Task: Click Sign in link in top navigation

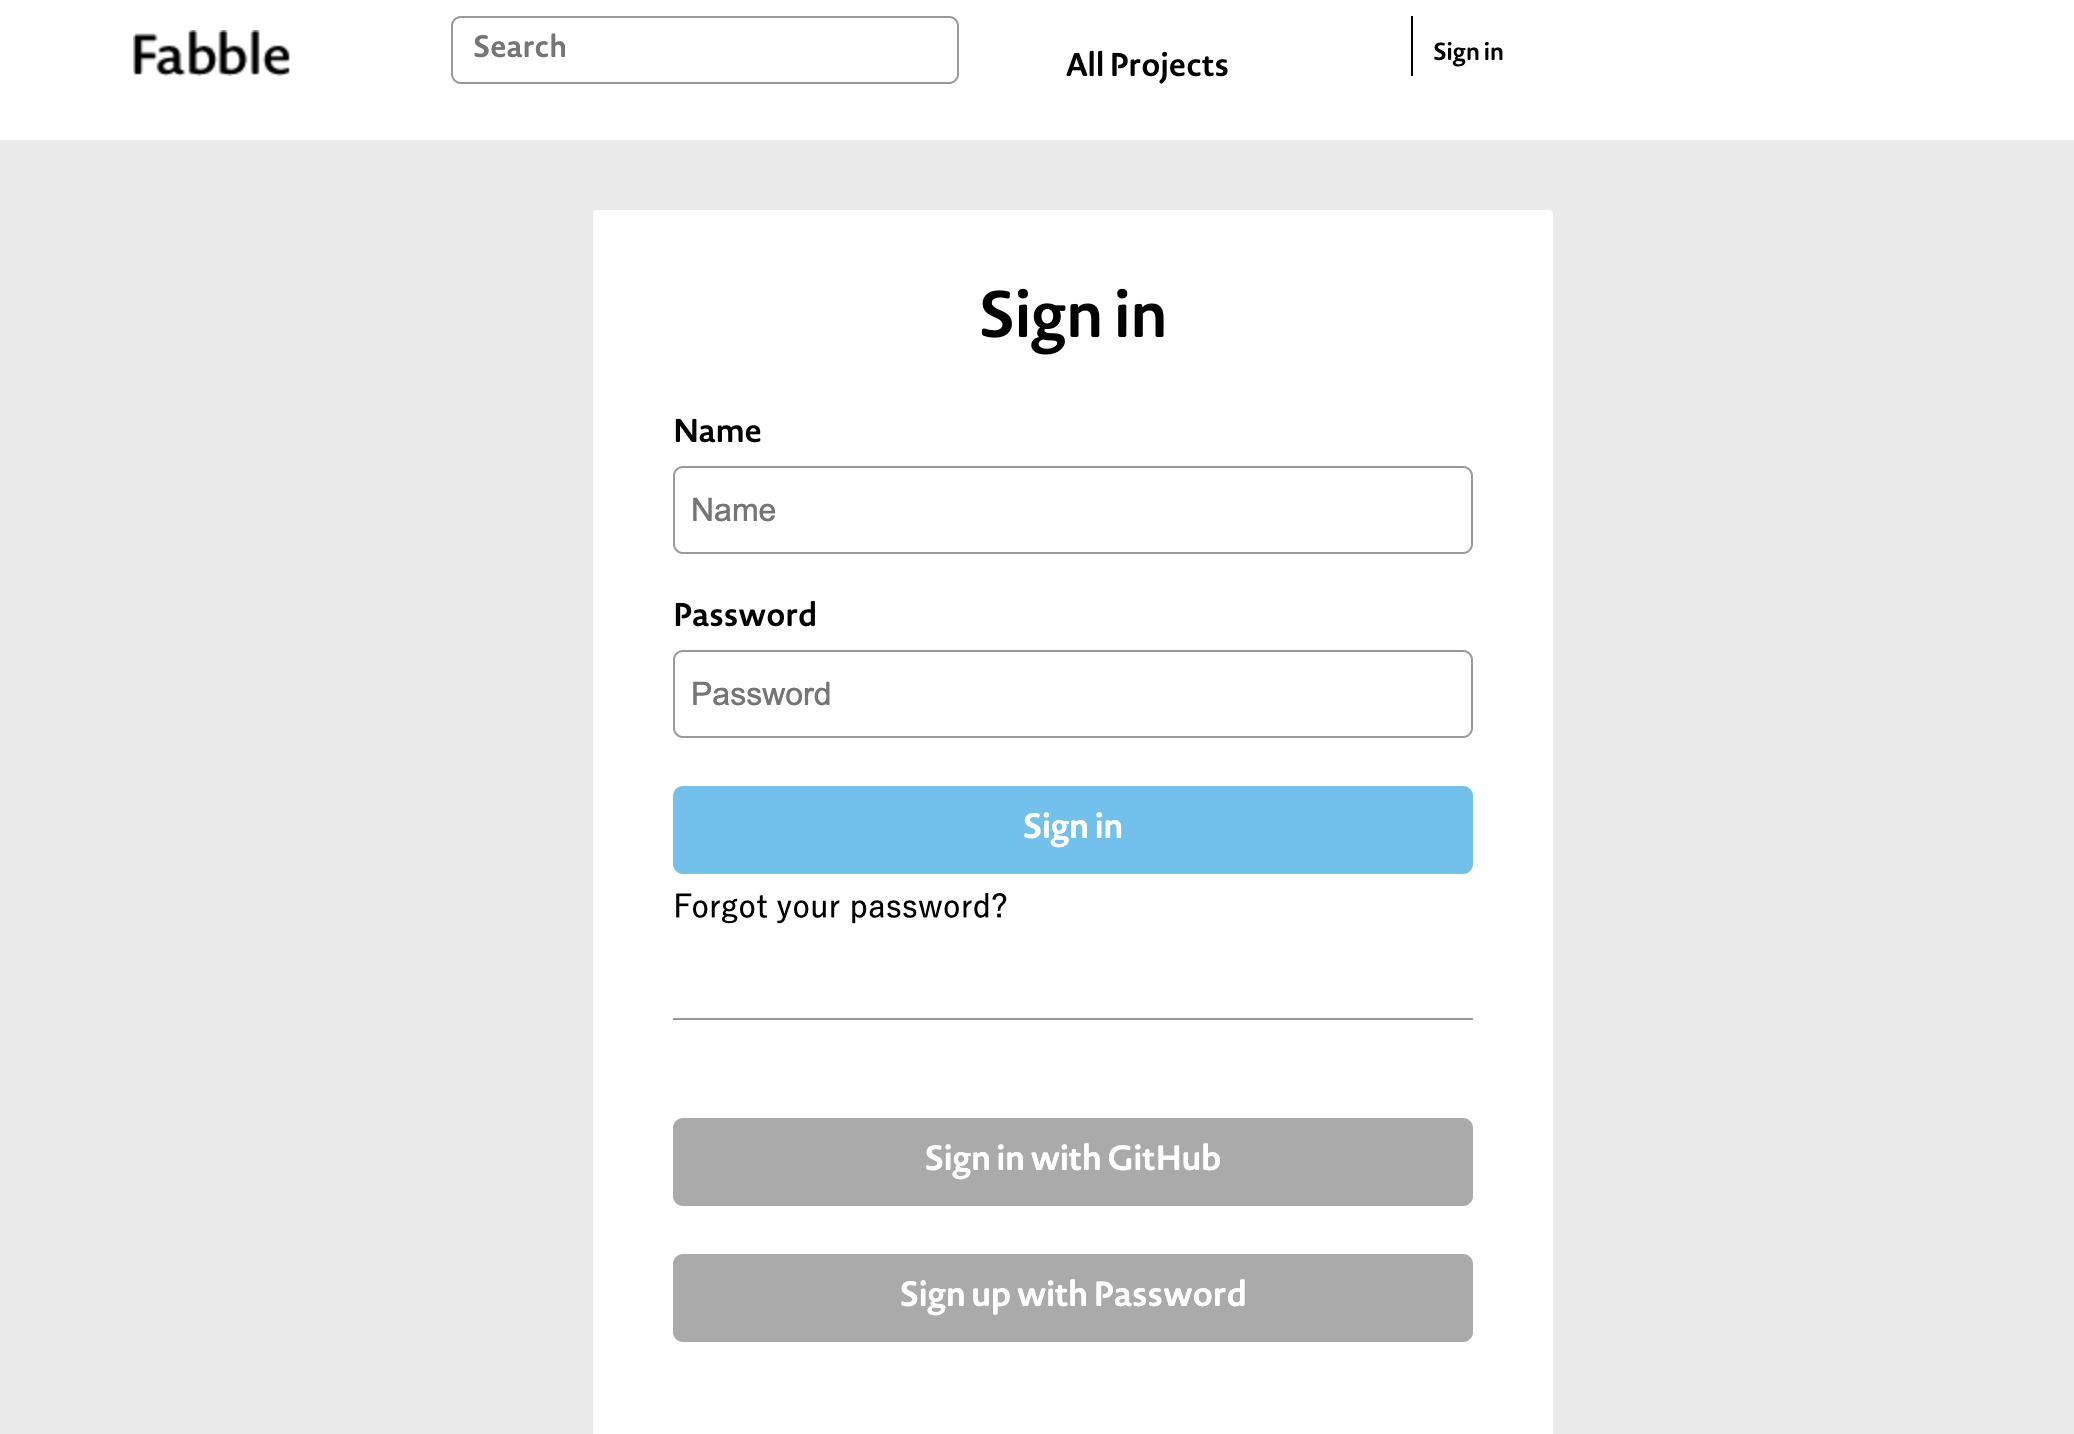Action: [1467, 52]
